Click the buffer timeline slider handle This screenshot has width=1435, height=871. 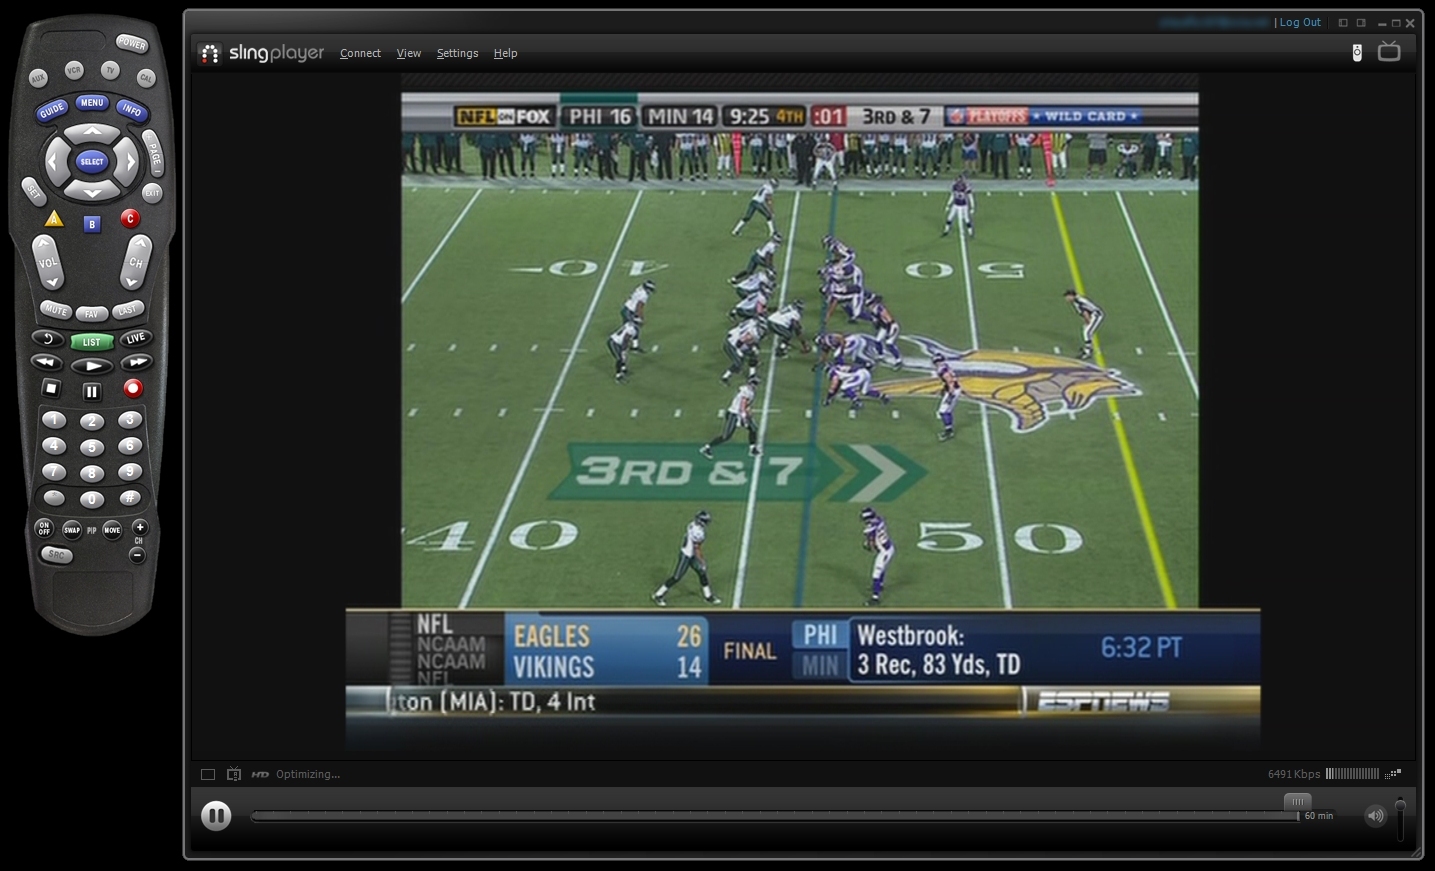(1297, 801)
